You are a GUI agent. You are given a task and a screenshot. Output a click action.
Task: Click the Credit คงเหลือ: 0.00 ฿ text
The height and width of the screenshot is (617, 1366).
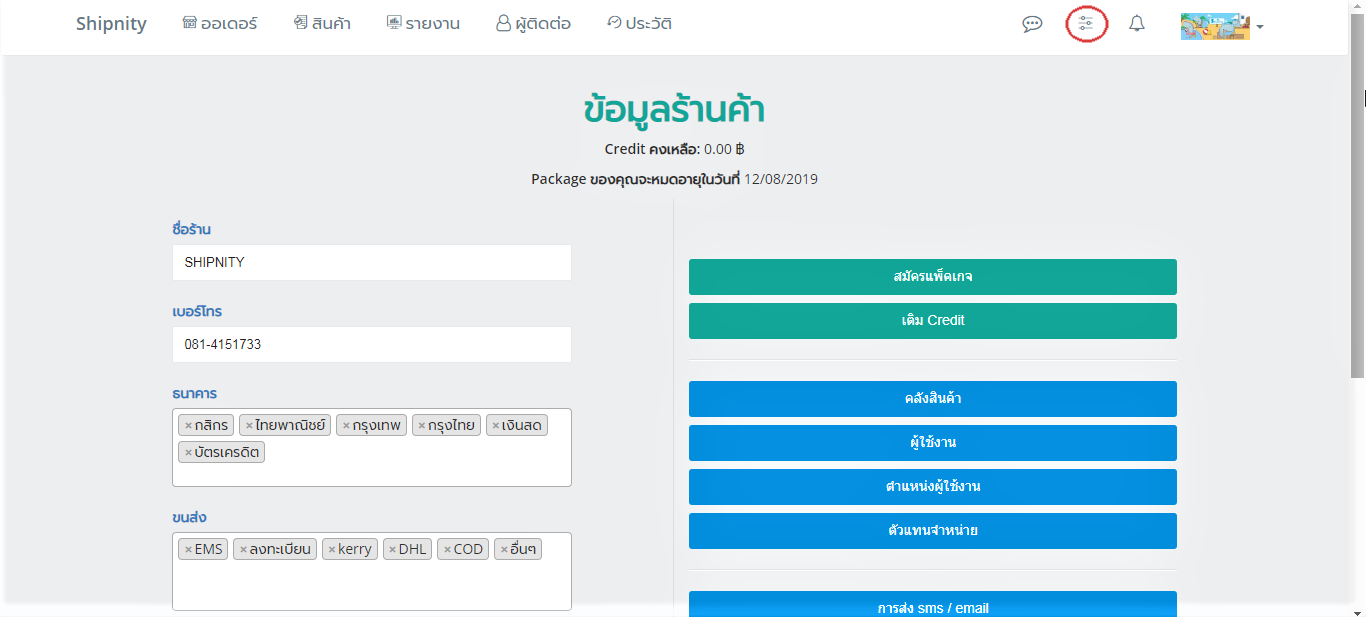[674, 150]
